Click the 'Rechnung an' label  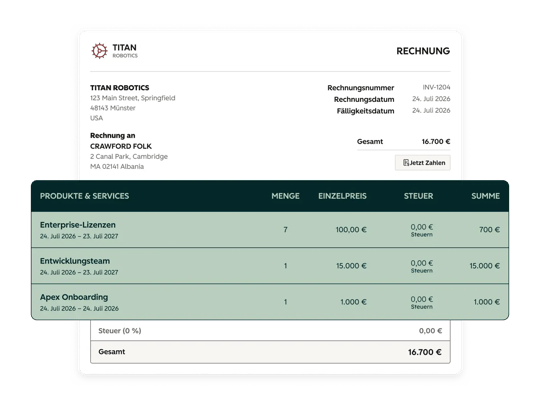[113, 135]
